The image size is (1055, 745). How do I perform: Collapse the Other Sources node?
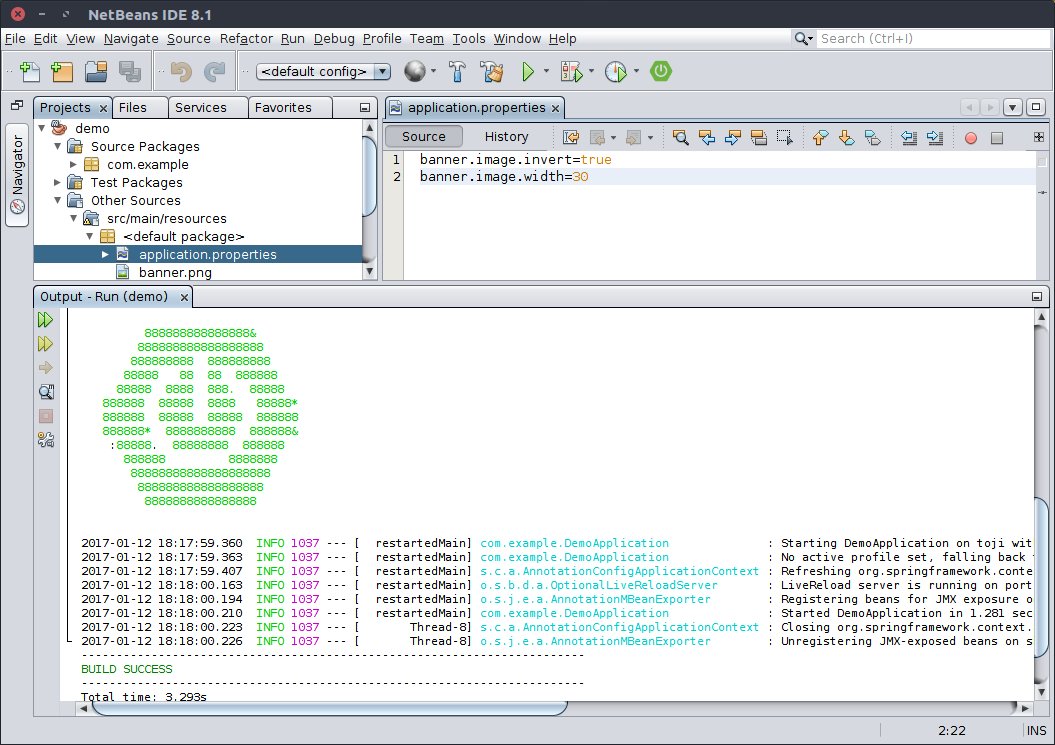click(x=58, y=201)
